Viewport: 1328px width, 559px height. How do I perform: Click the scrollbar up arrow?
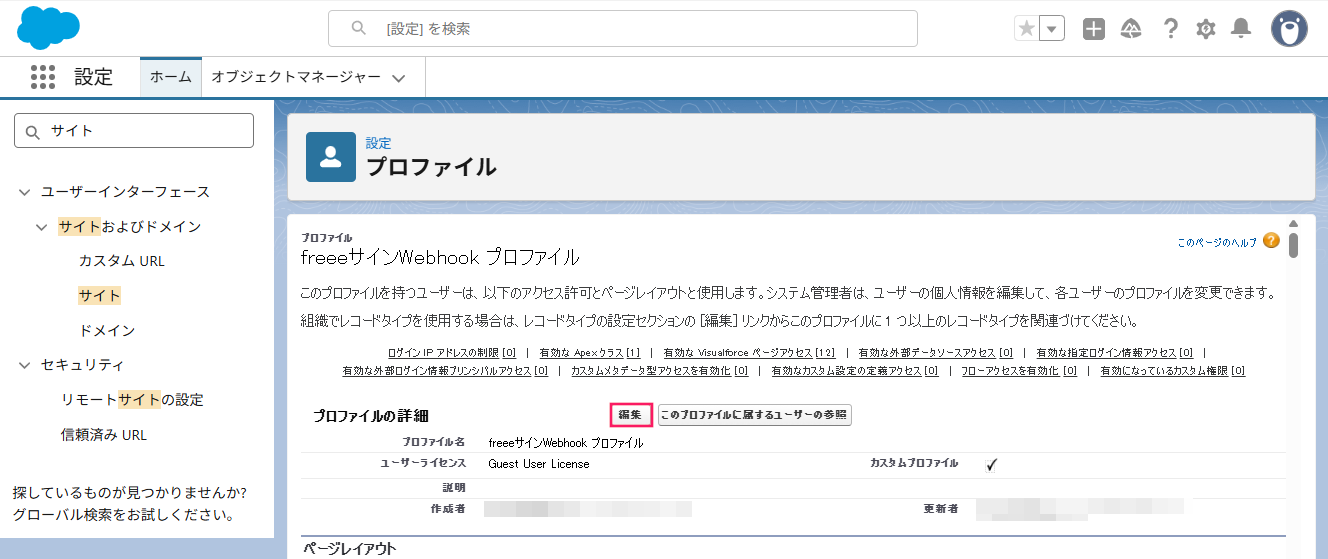coord(1293,223)
